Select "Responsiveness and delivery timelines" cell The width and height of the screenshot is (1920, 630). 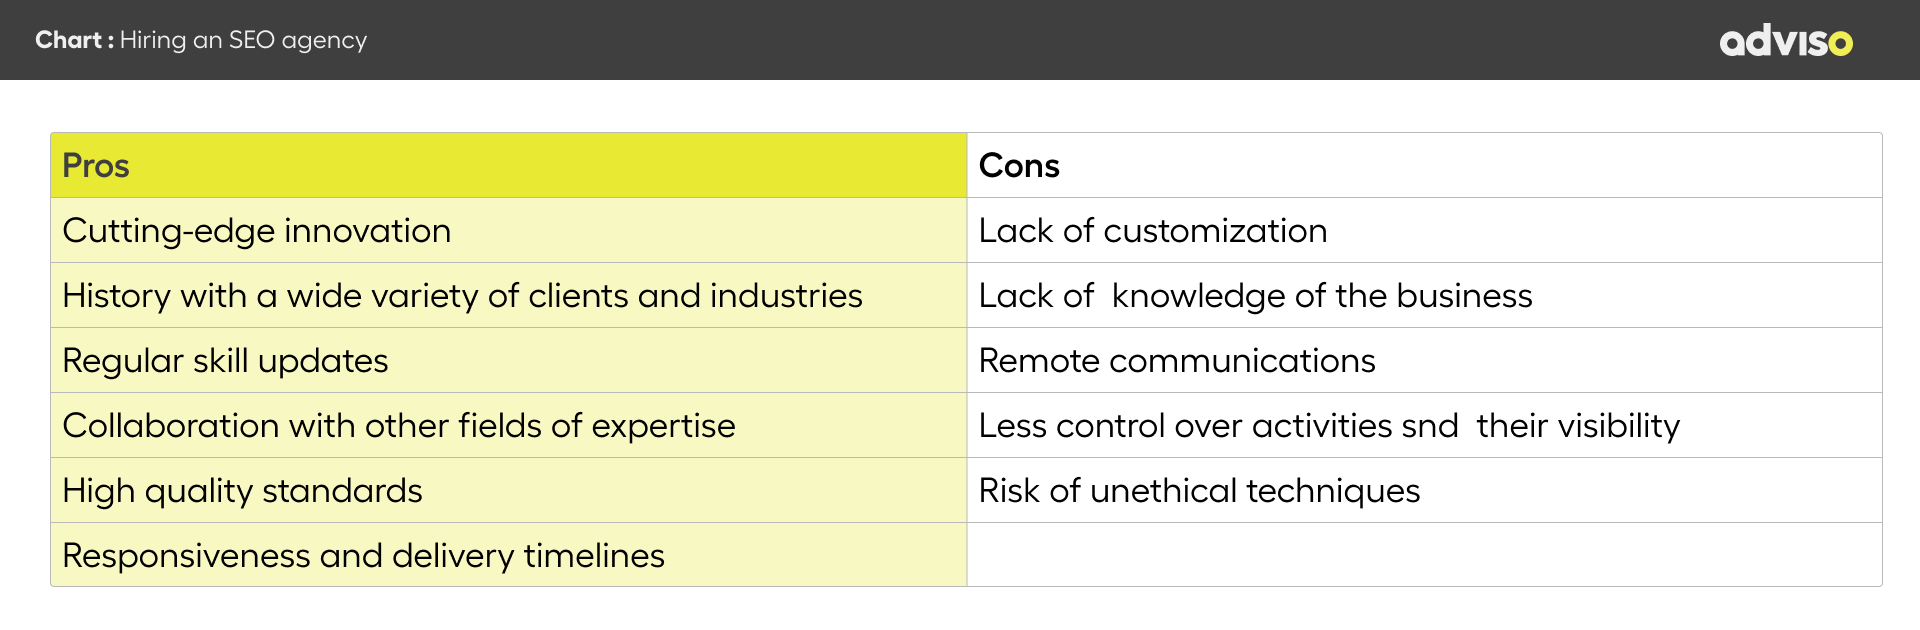coord(363,556)
